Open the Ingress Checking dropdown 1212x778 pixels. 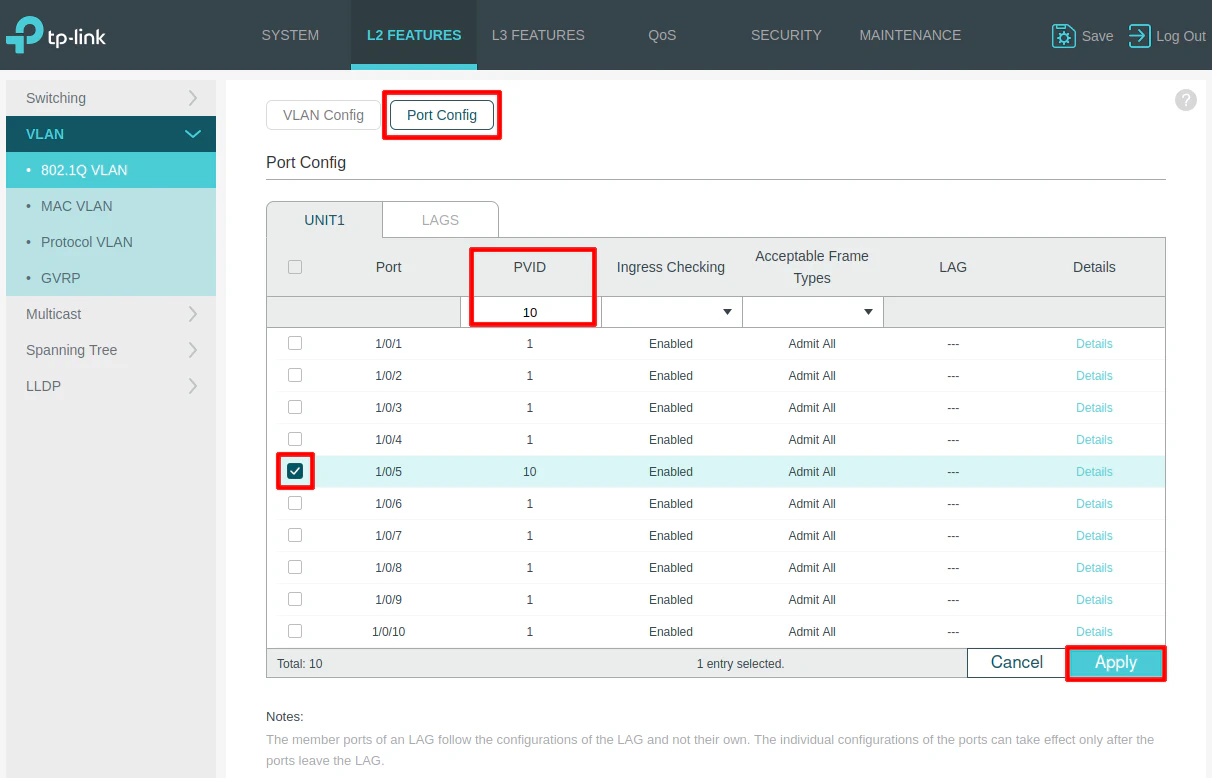coord(671,312)
